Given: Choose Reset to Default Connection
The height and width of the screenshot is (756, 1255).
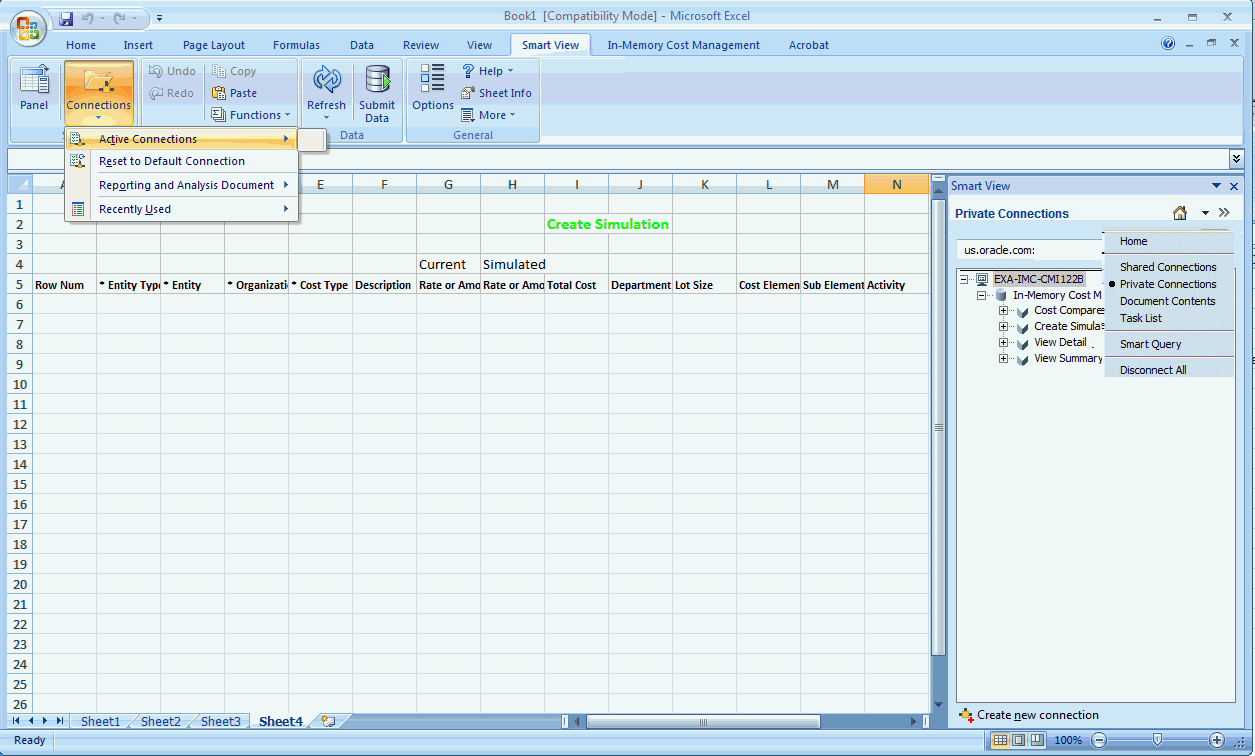Looking at the screenshot, I should click(x=181, y=161).
